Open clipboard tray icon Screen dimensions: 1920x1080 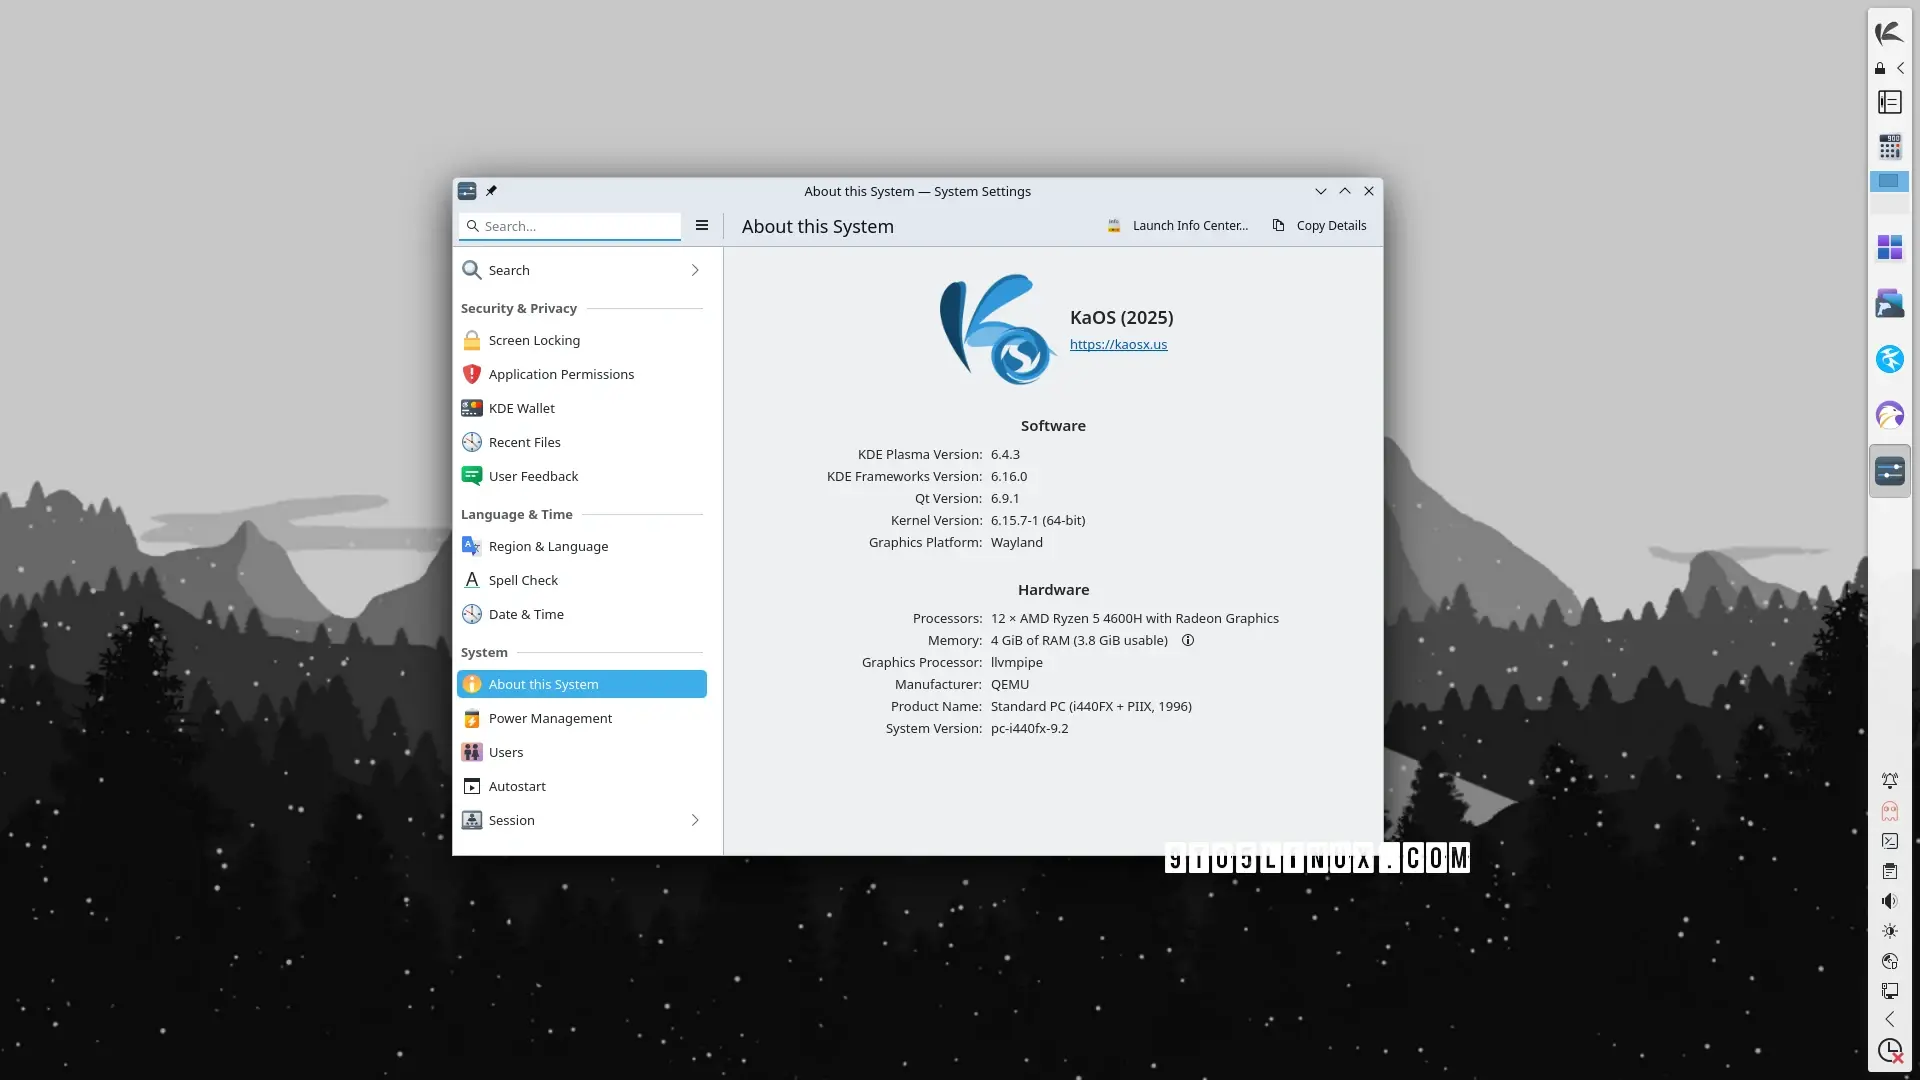click(1889, 871)
